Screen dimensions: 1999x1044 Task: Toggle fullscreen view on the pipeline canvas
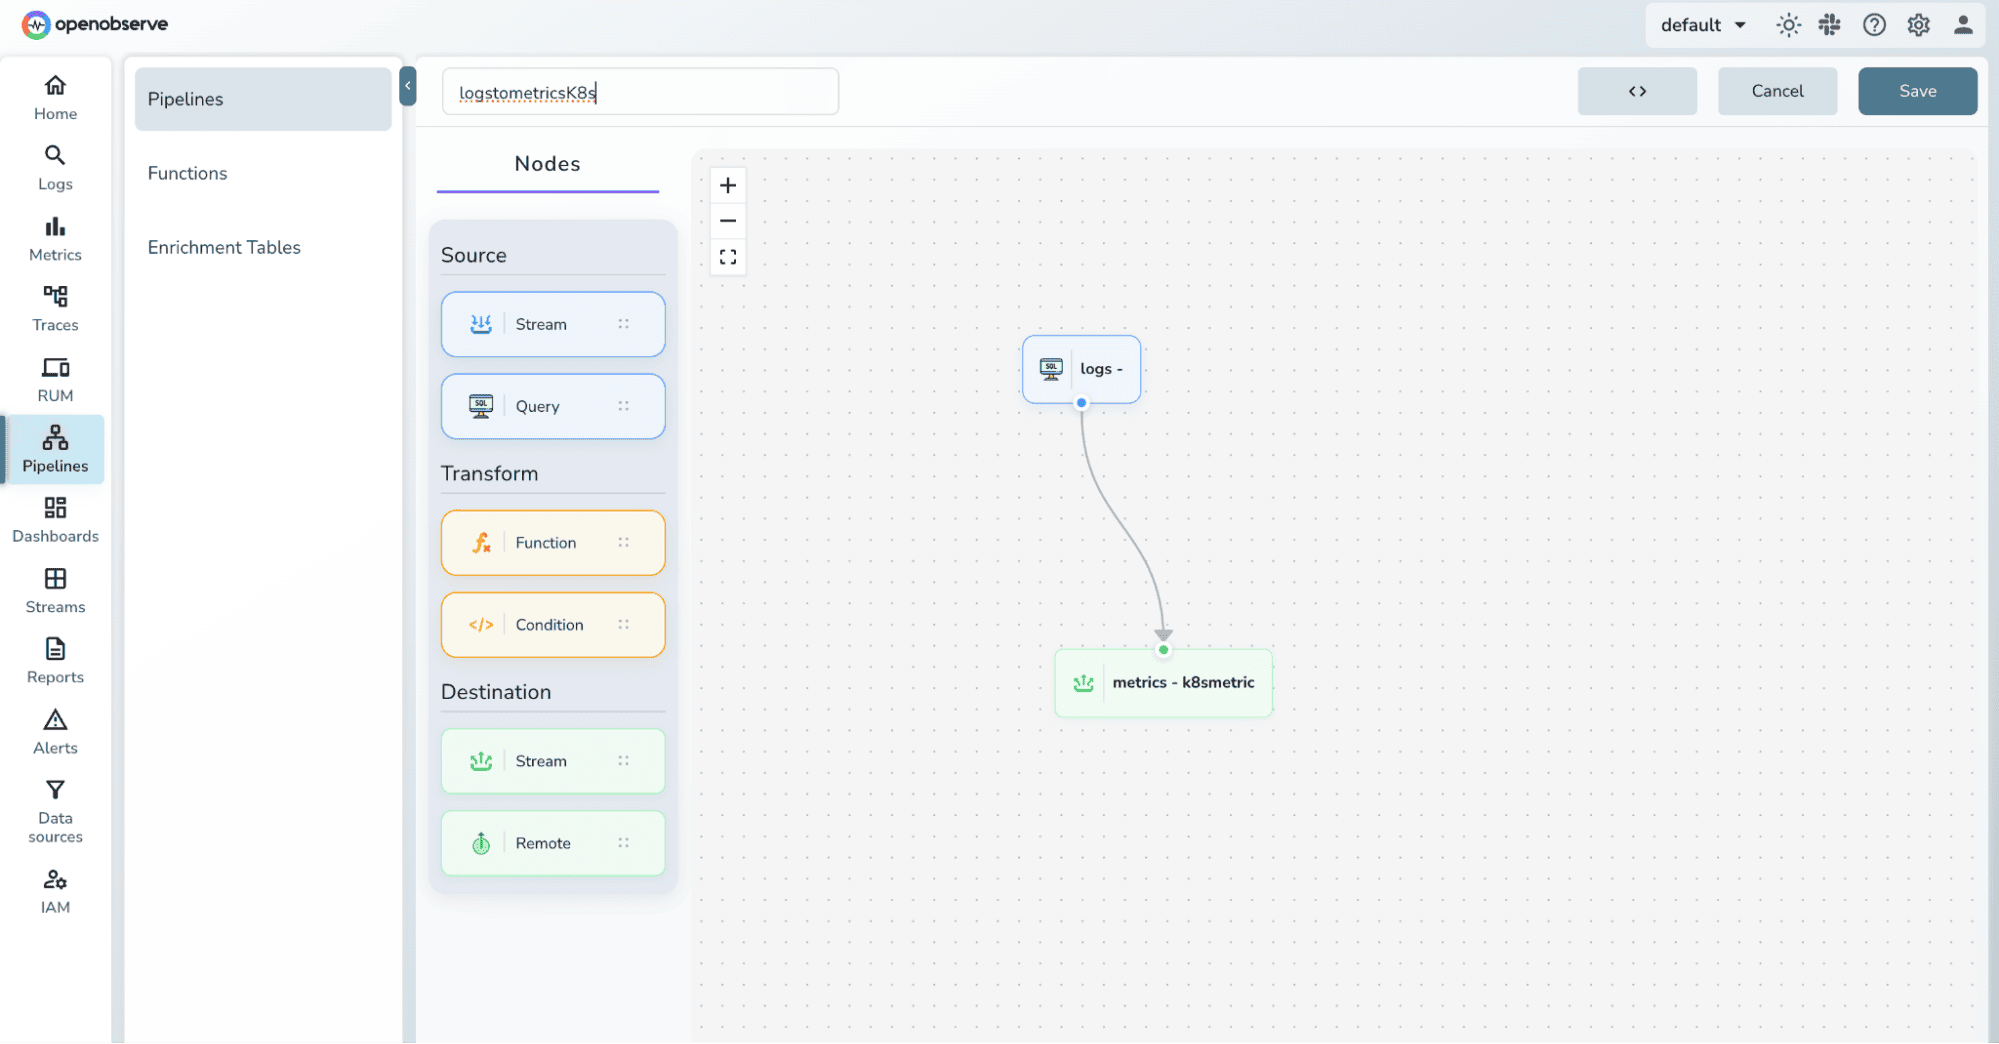pyautogui.click(x=728, y=257)
